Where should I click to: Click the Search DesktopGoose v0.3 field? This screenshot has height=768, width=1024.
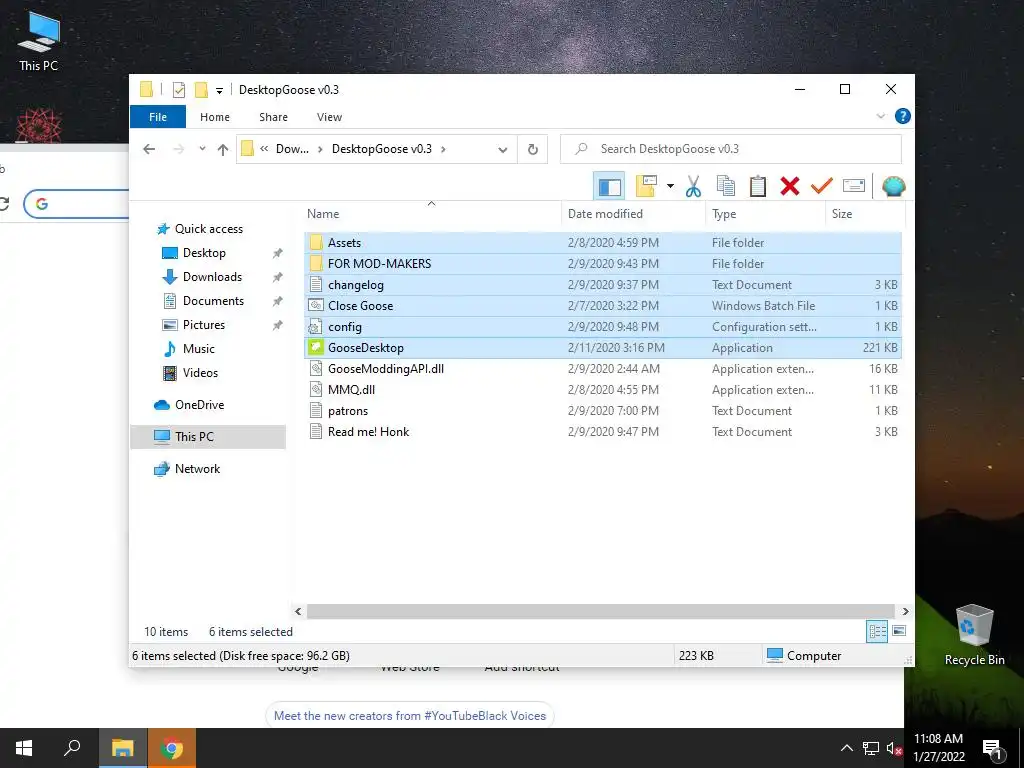point(731,149)
